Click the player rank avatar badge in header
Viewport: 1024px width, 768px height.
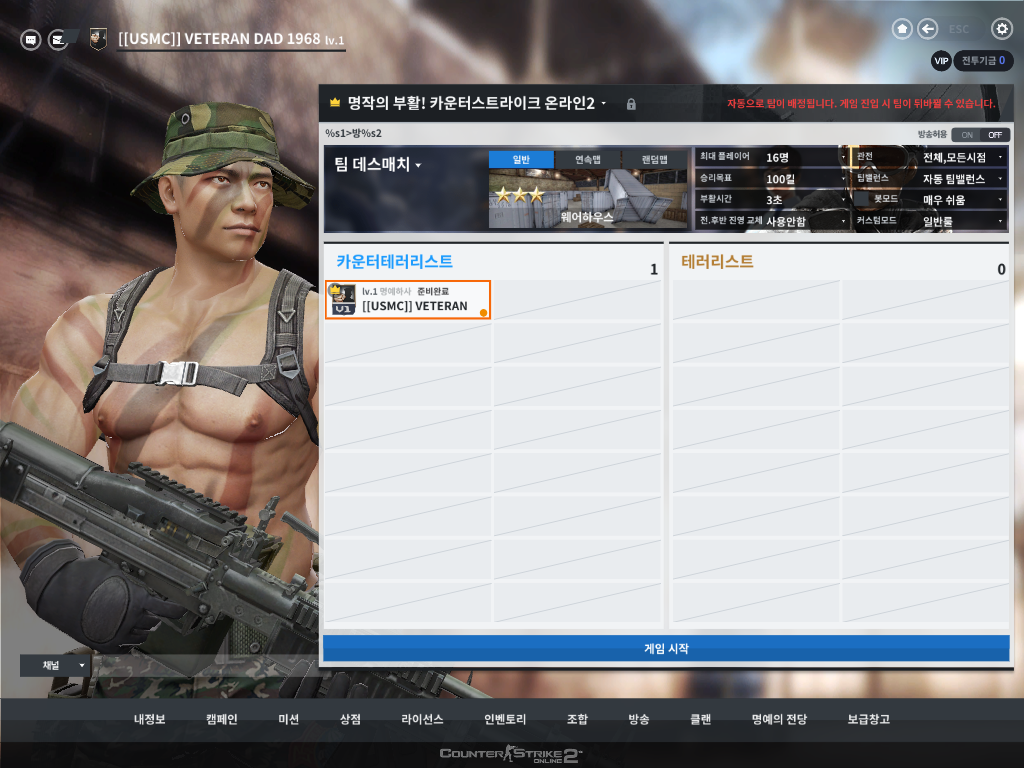(x=98, y=39)
